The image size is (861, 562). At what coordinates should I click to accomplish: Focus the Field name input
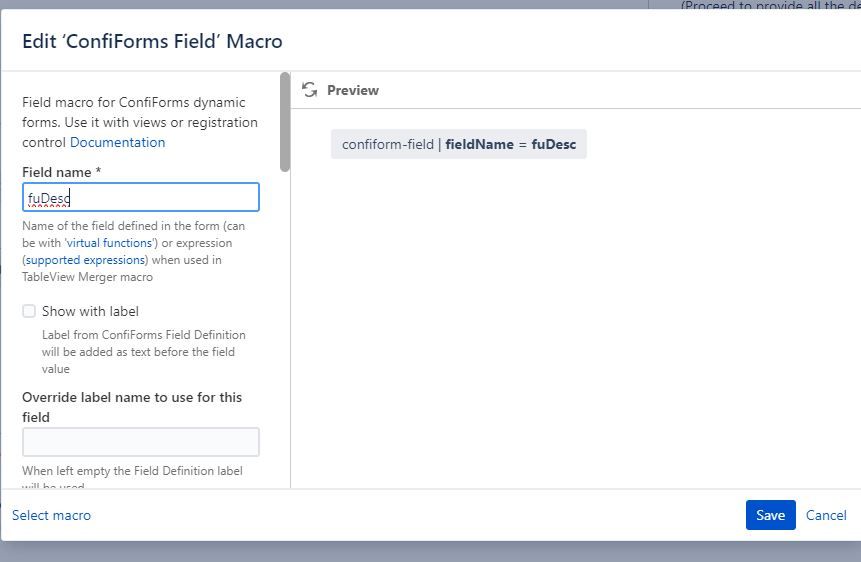coord(141,197)
